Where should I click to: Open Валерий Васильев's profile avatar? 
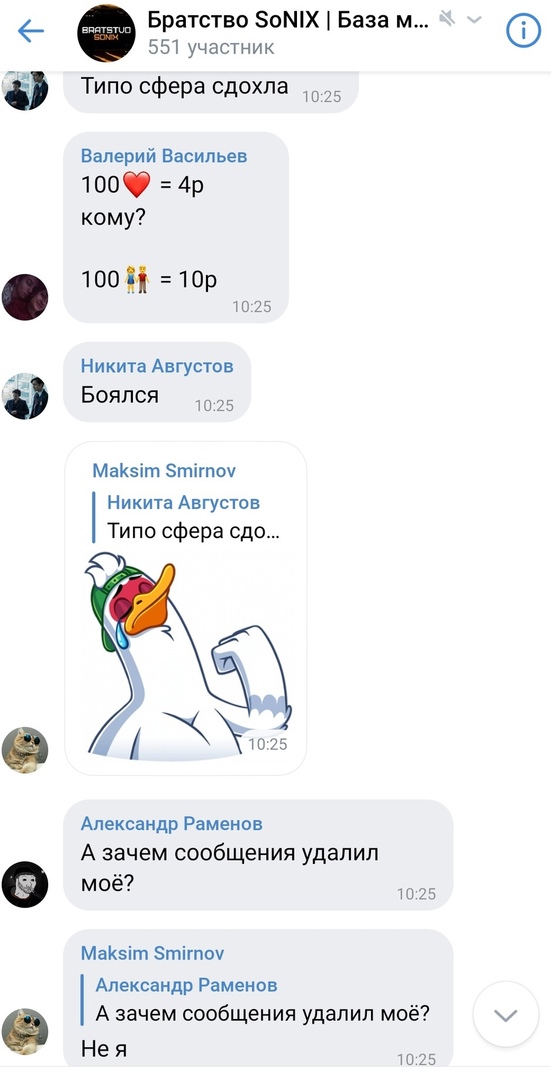click(25, 297)
